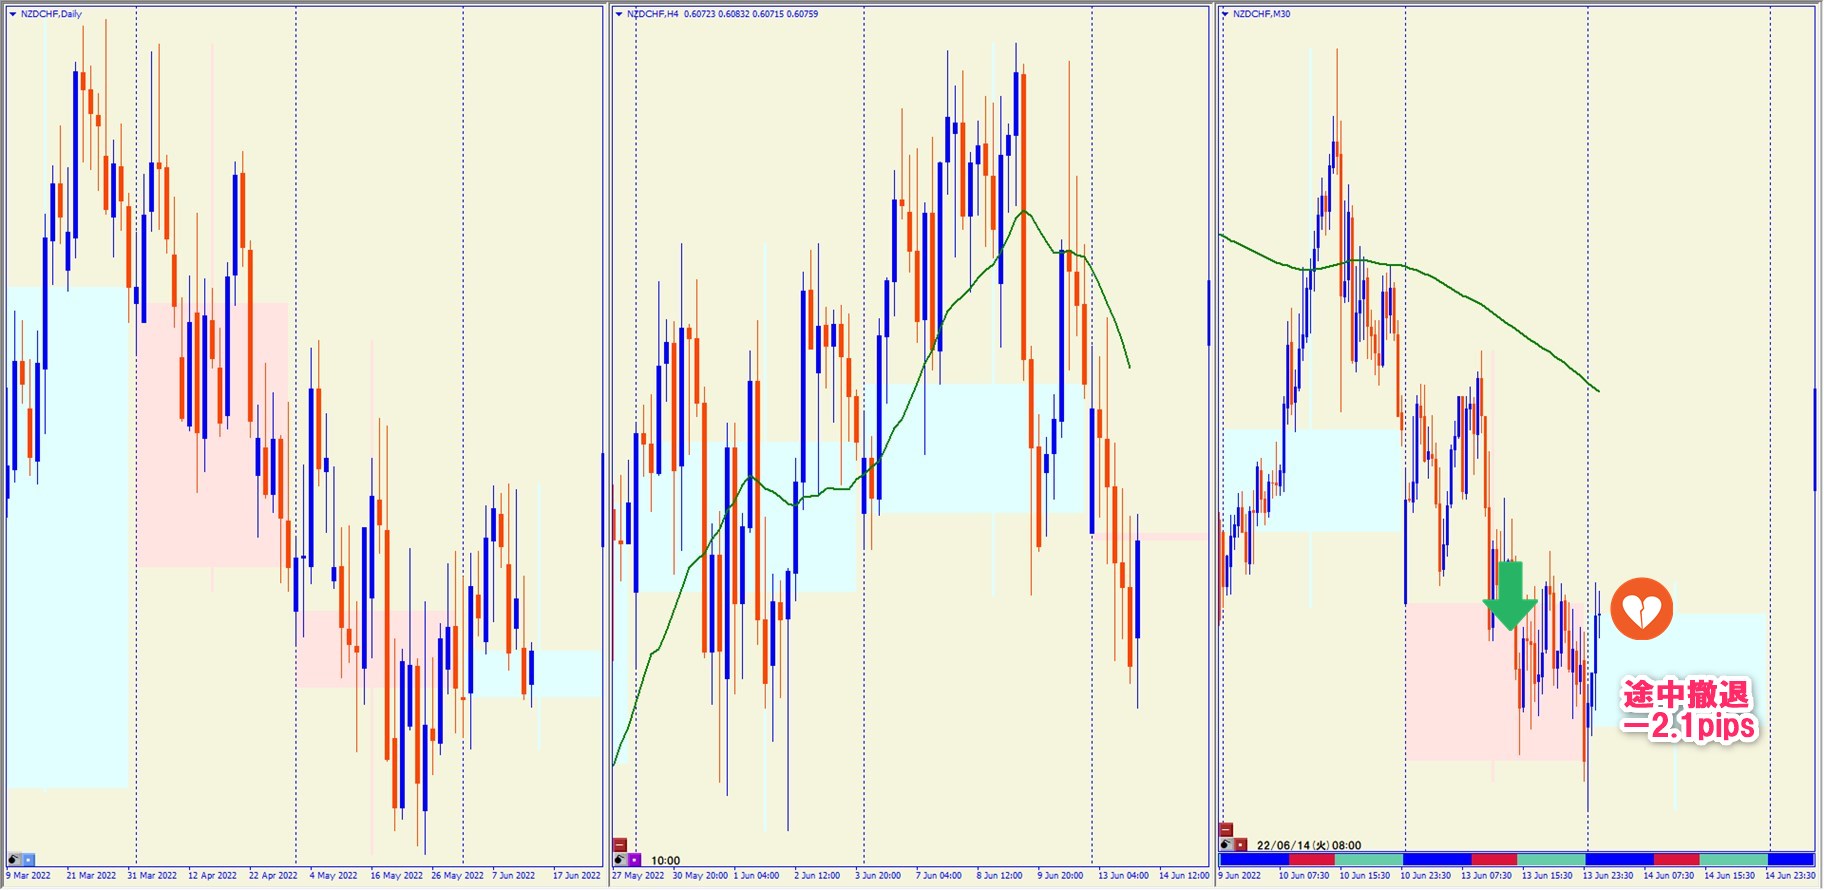Toggle the red minus button on M30 chart
Image resolution: width=1824 pixels, height=890 pixels.
click(x=1226, y=830)
